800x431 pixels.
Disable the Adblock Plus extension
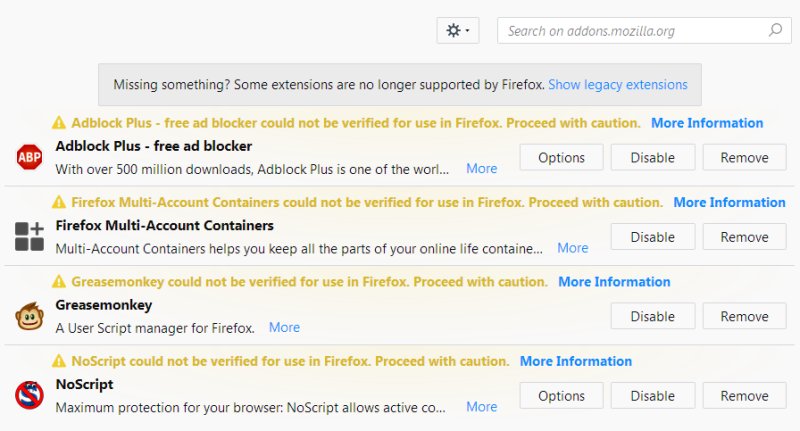tap(652, 158)
